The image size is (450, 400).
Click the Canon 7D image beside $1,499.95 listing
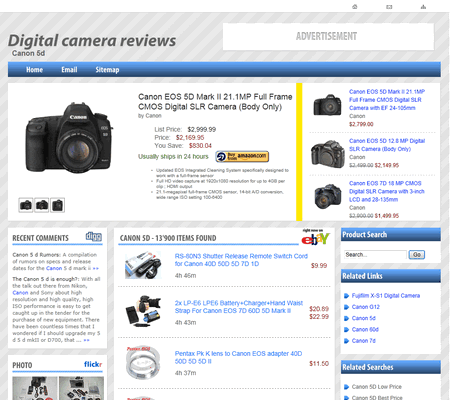tap(328, 196)
